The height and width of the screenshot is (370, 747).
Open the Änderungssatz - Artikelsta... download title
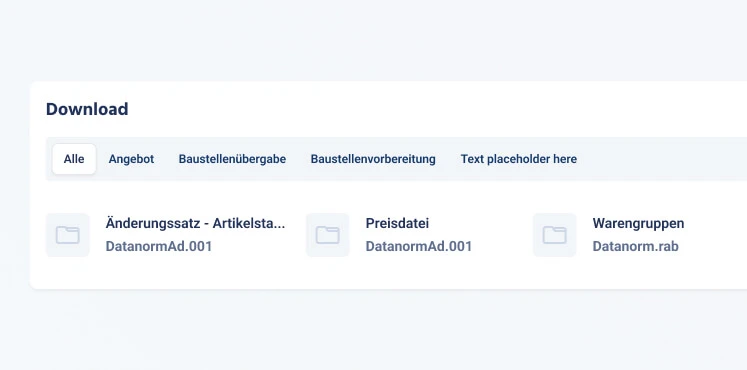pyautogui.click(x=195, y=223)
